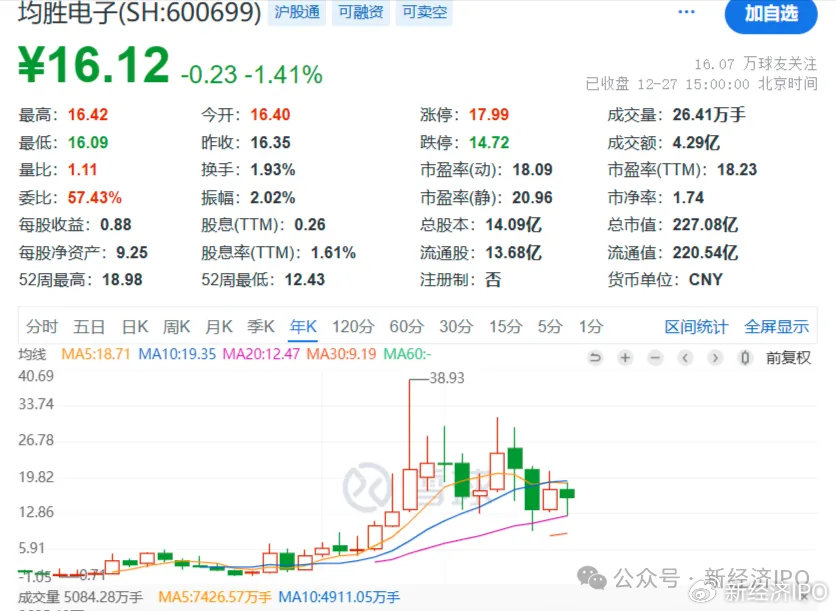Screen dimensions: 836x611
Task: Click the 成交量 value 26.41万手
Action: [x=709, y=115]
